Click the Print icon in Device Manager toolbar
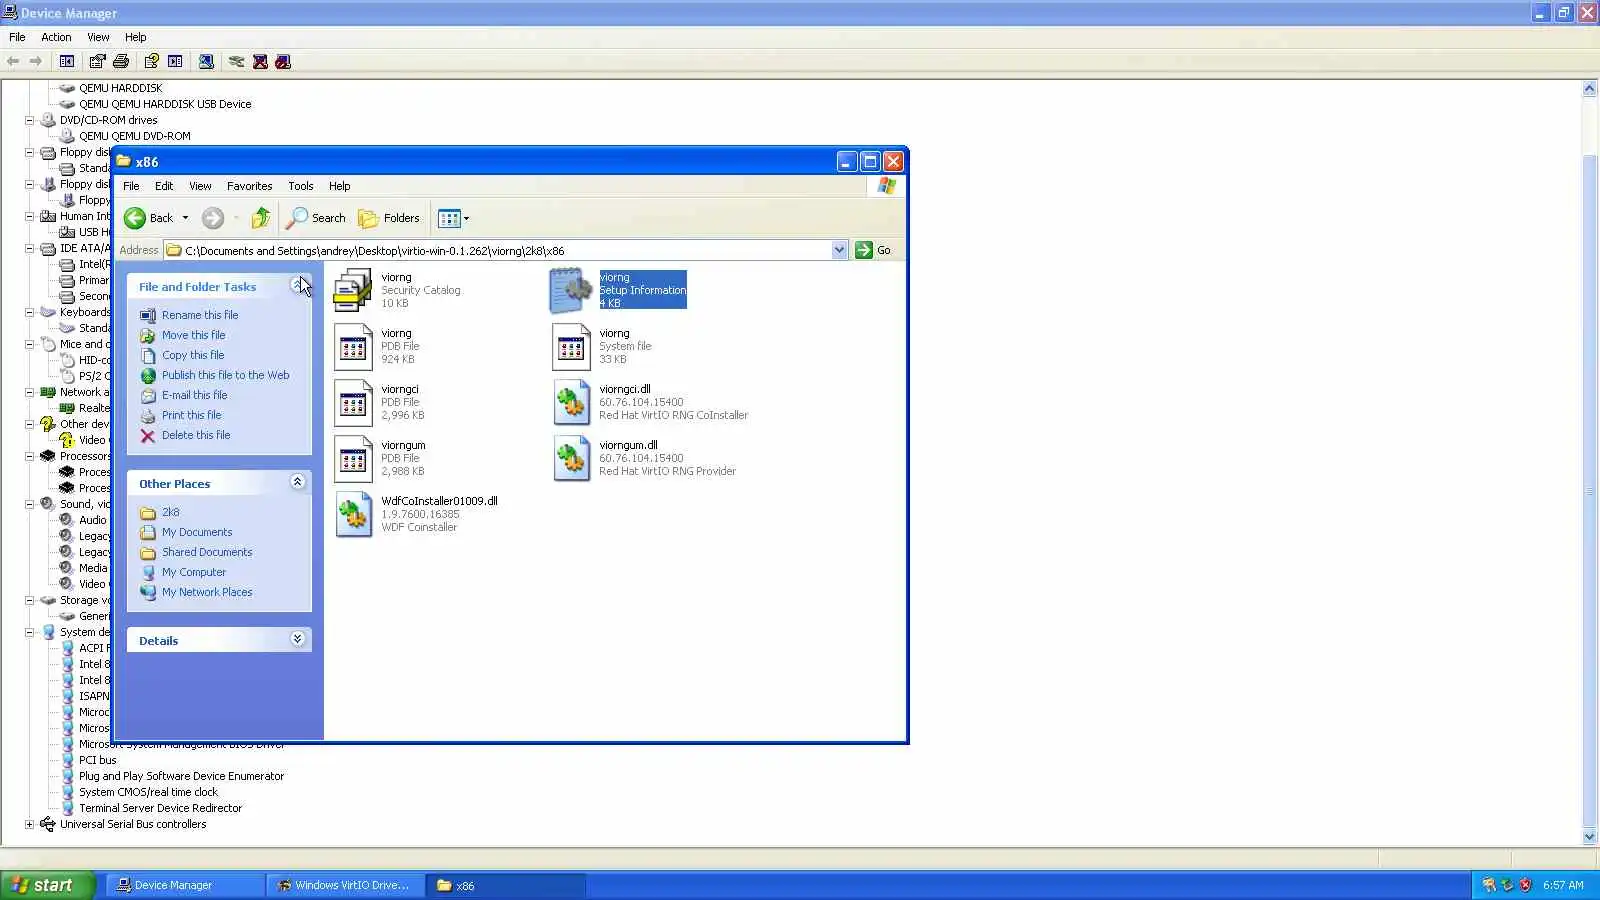The height and width of the screenshot is (900, 1600). click(x=121, y=61)
